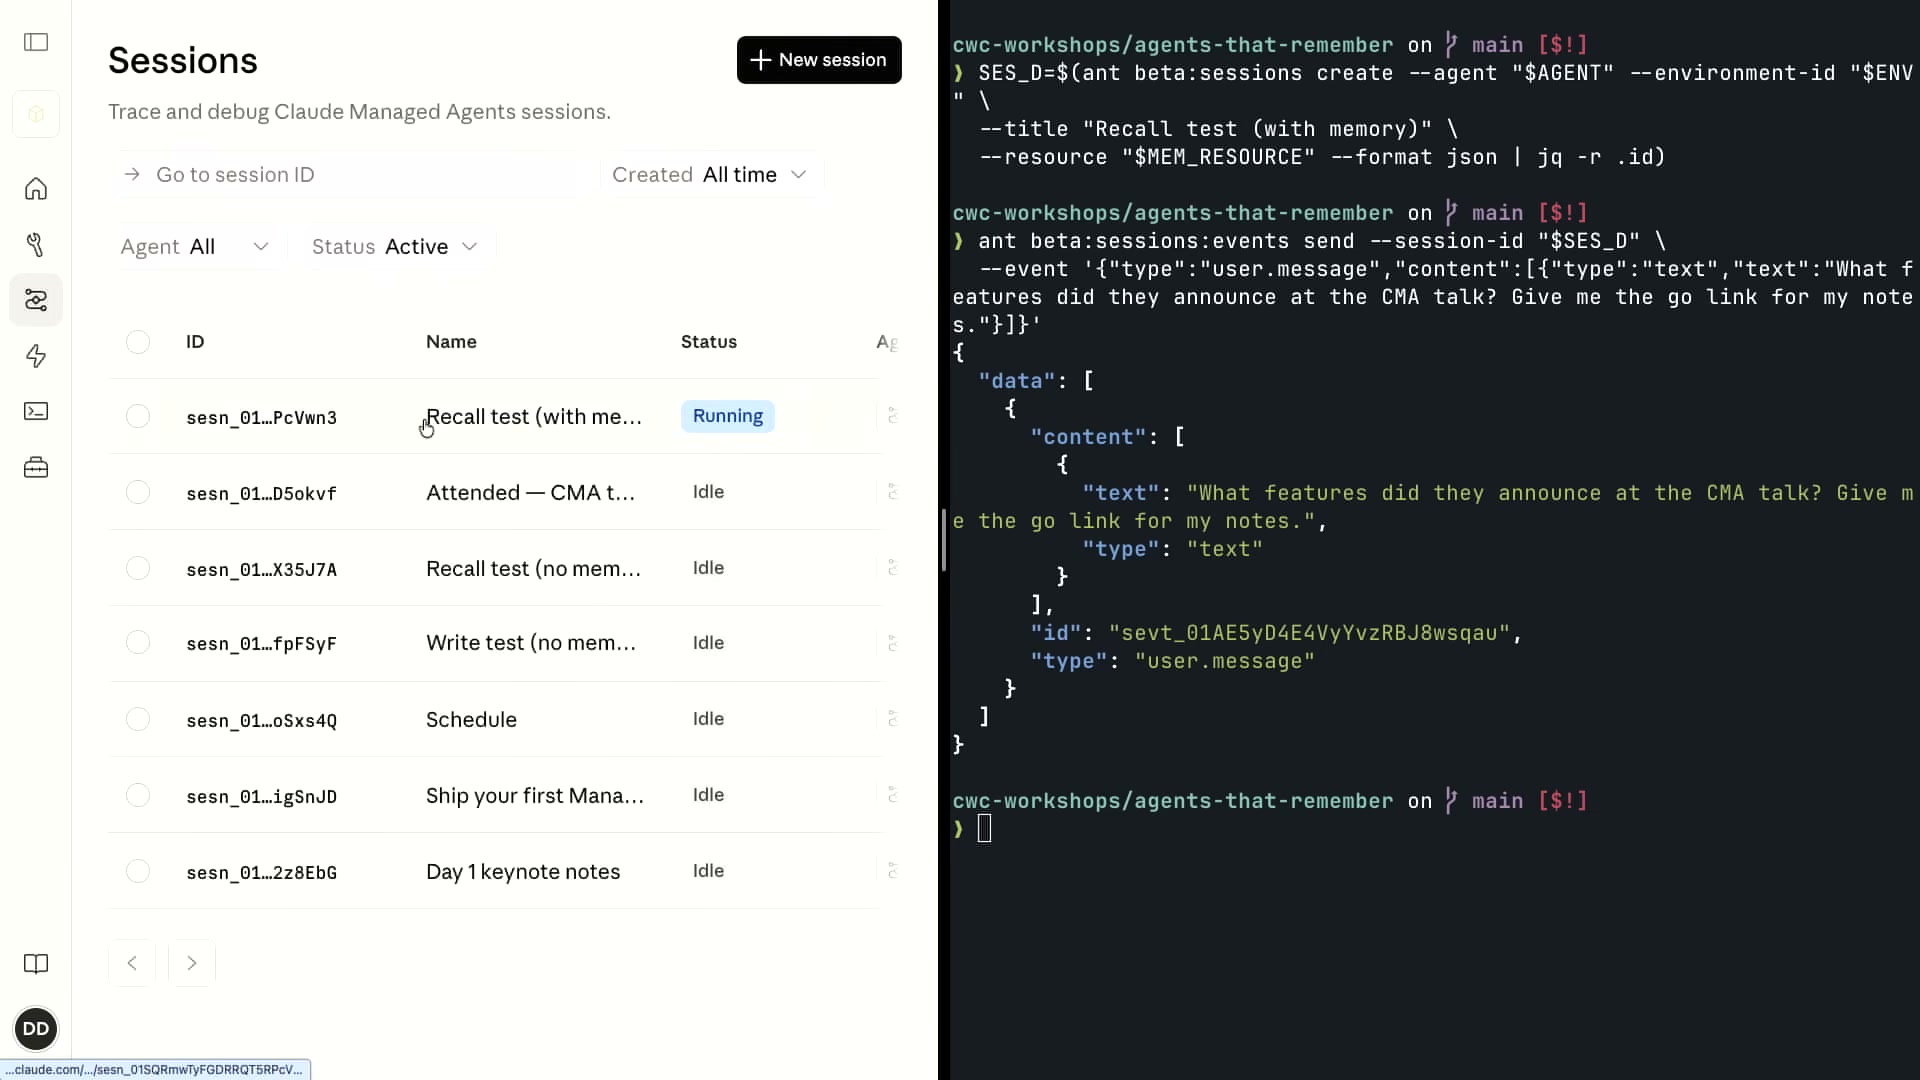Open the wrench tools icon in sidebar
Image resolution: width=1920 pixels, height=1080 pixels.
36,245
